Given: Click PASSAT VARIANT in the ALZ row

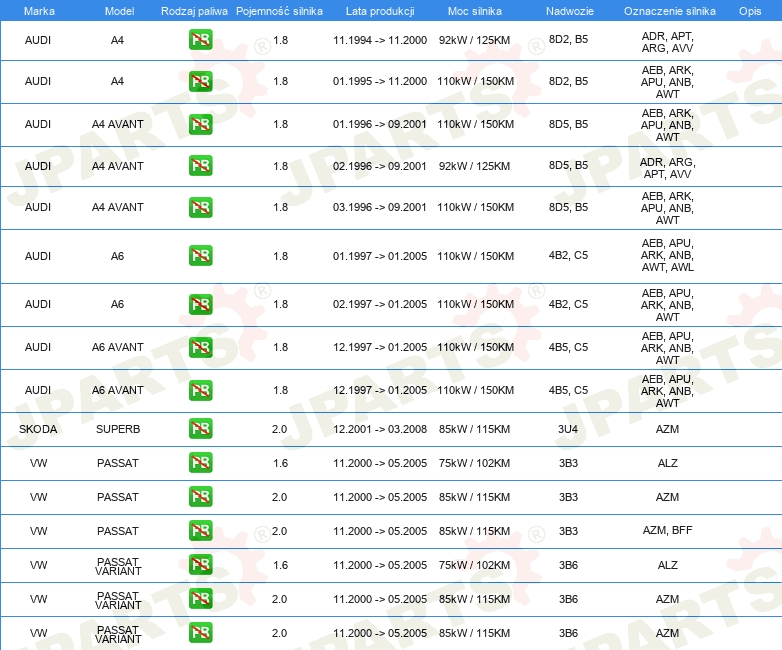Looking at the screenshot, I should coord(118,566).
